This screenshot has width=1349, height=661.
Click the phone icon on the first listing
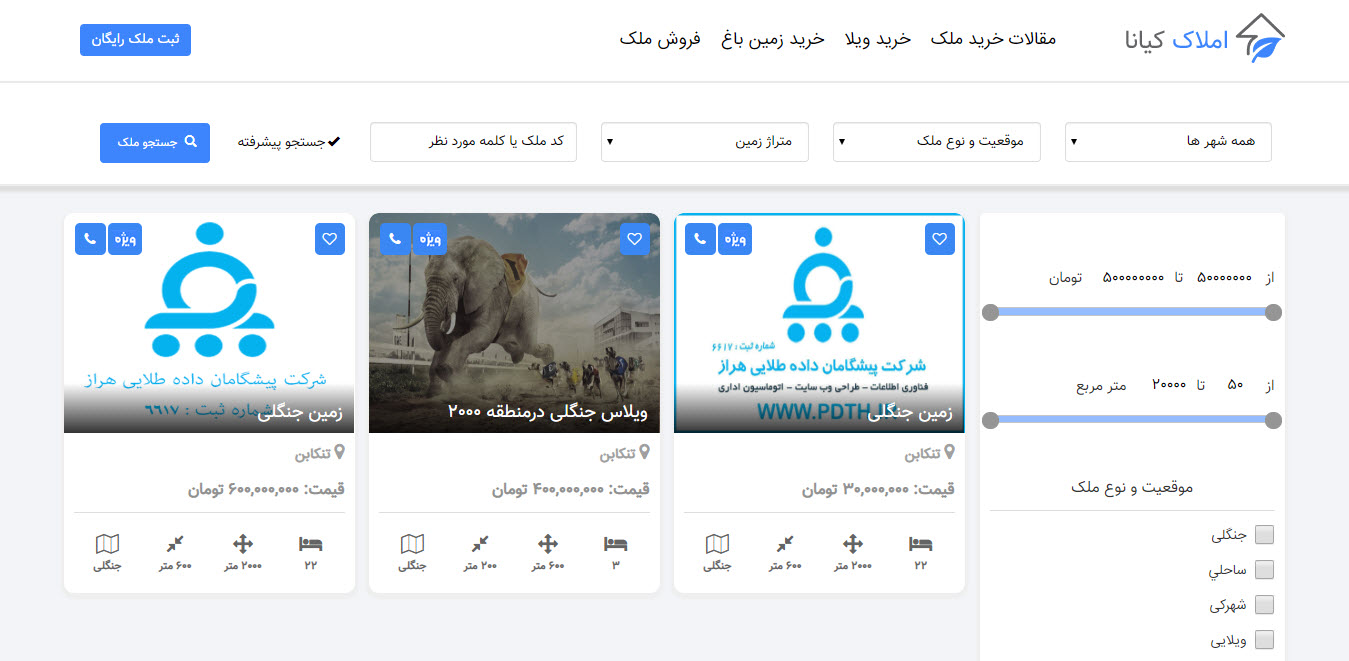pyautogui.click(x=90, y=238)
